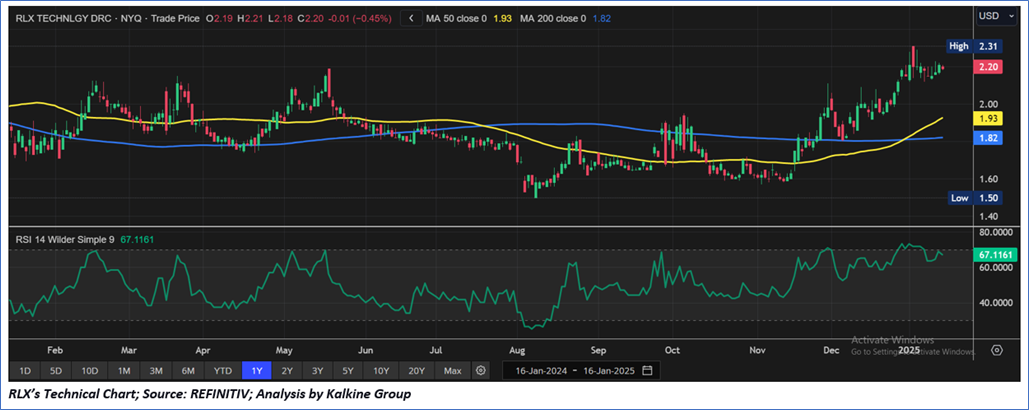This screenshot has width=1029, height=410.
Task: Switch to 3M time range
Action: point(157,371)
